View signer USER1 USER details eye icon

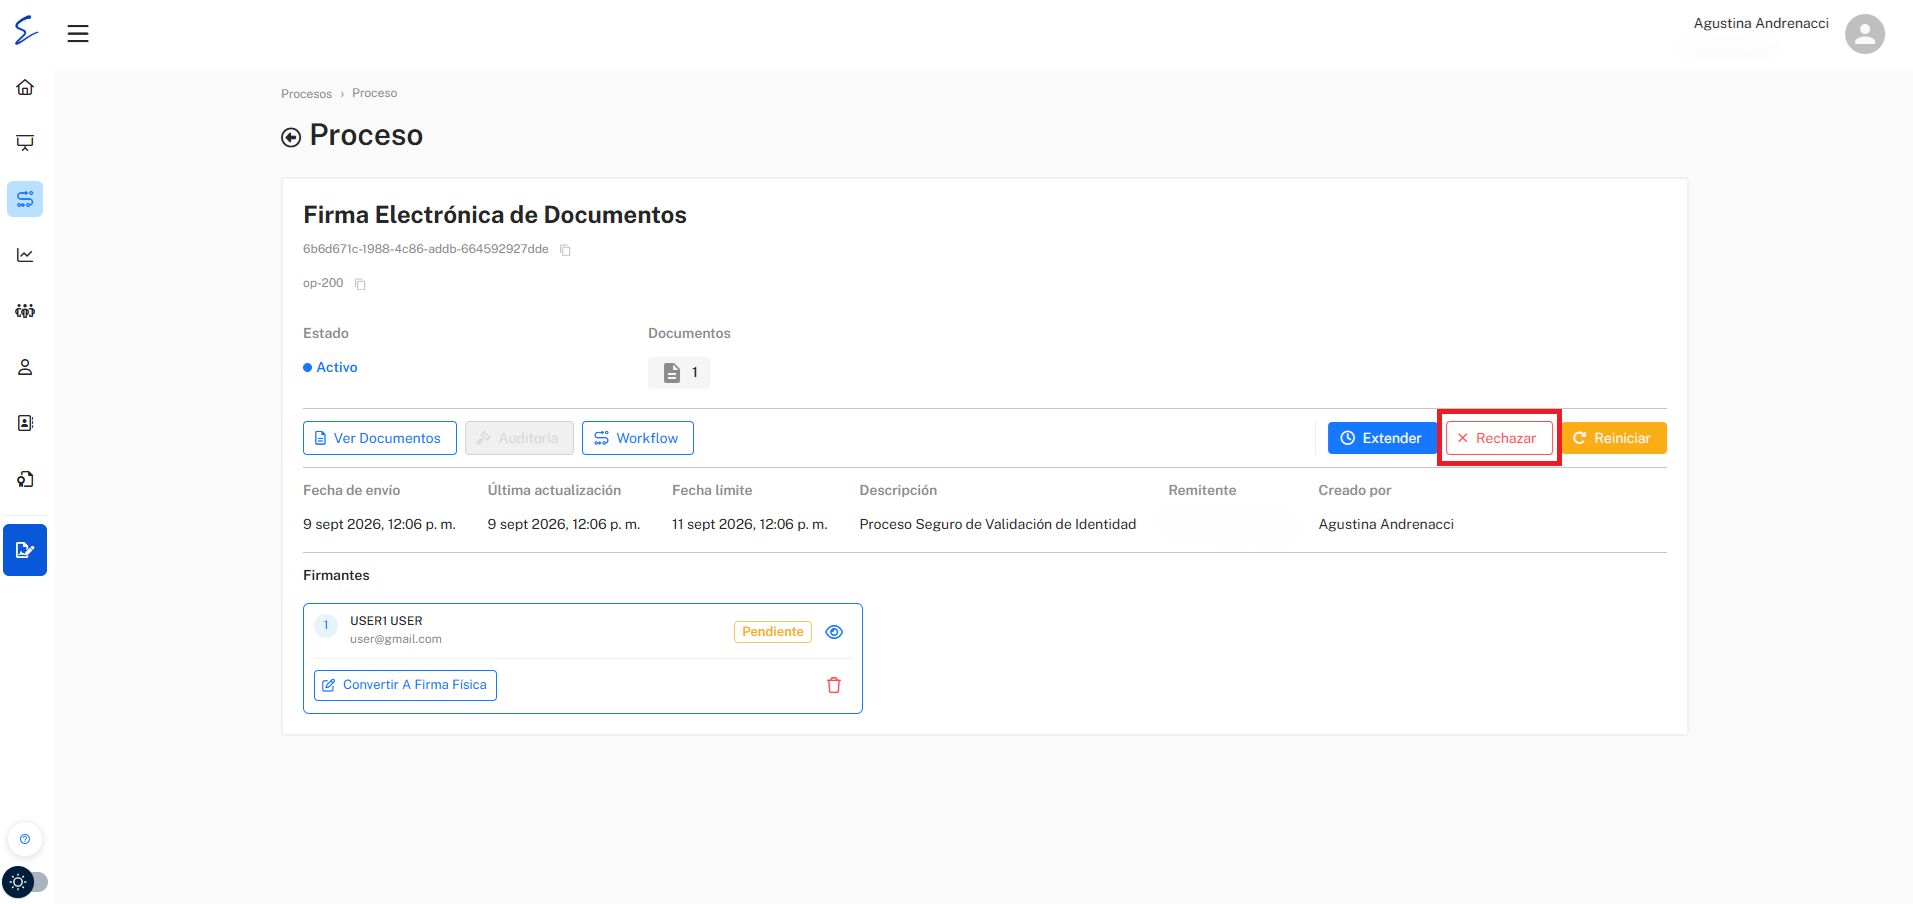coord(834,632)
